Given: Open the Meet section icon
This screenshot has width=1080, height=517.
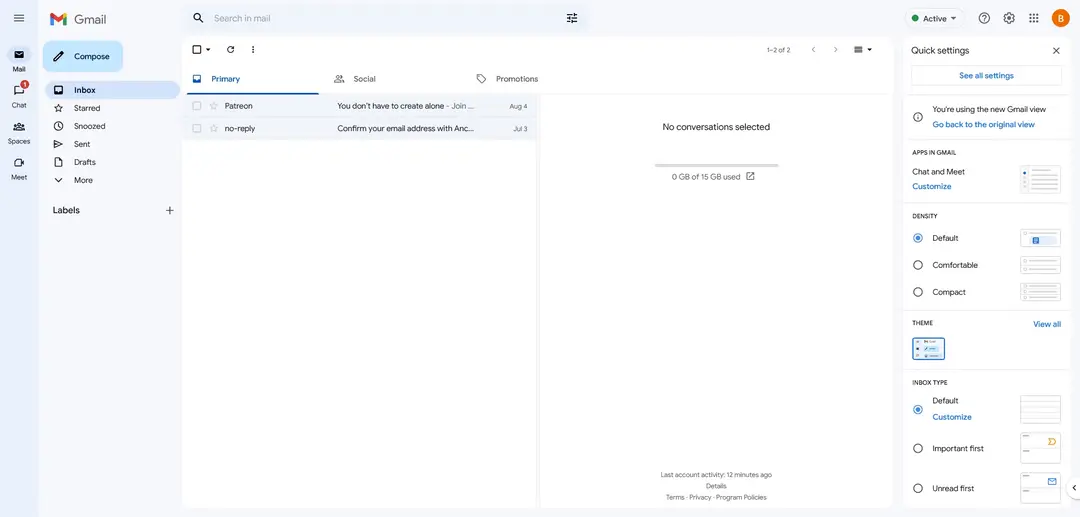Looking at the screenshot, I should 19,162.
